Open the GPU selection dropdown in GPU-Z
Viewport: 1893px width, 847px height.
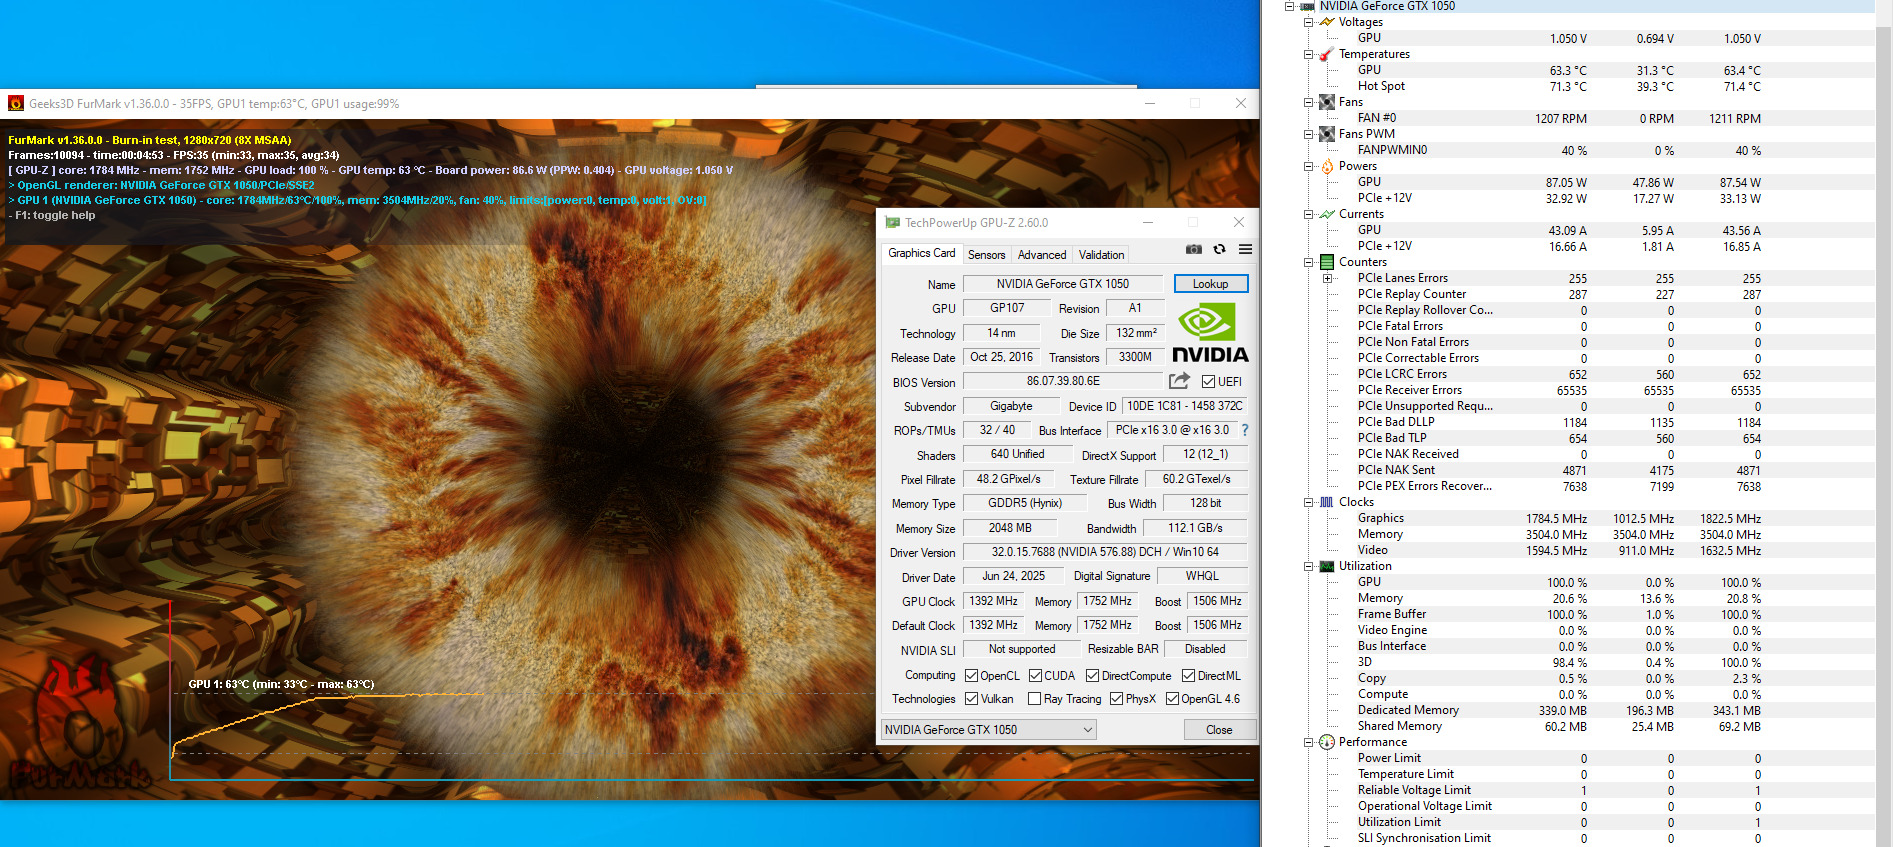click(x=988, y=730)
